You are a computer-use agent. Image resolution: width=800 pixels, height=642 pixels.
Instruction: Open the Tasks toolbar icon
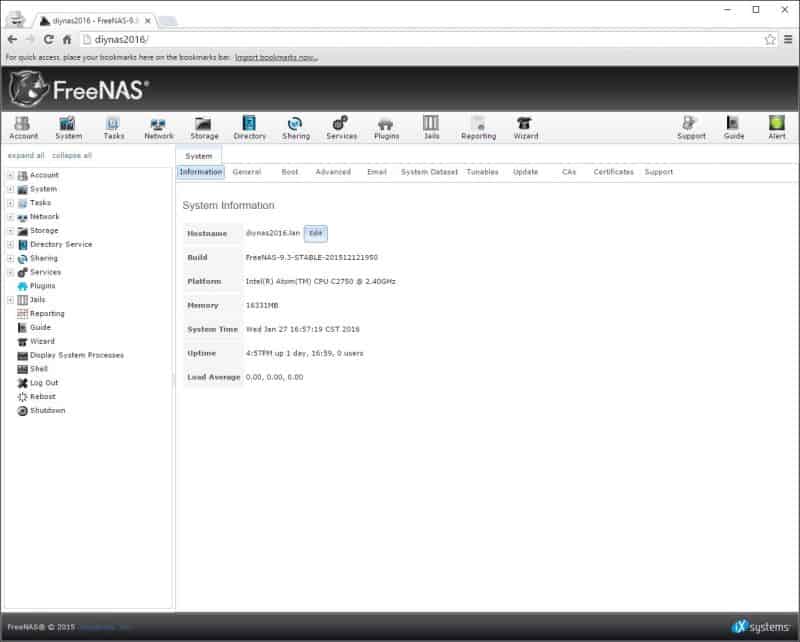click(113, 128)
